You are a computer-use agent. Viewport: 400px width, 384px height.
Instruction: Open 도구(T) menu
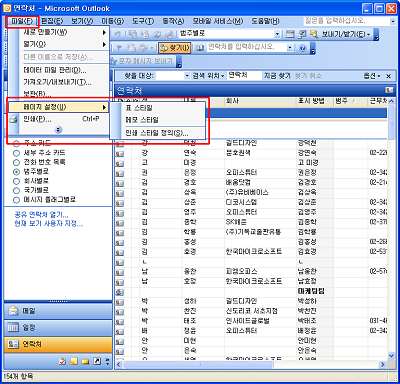[143, 21]
